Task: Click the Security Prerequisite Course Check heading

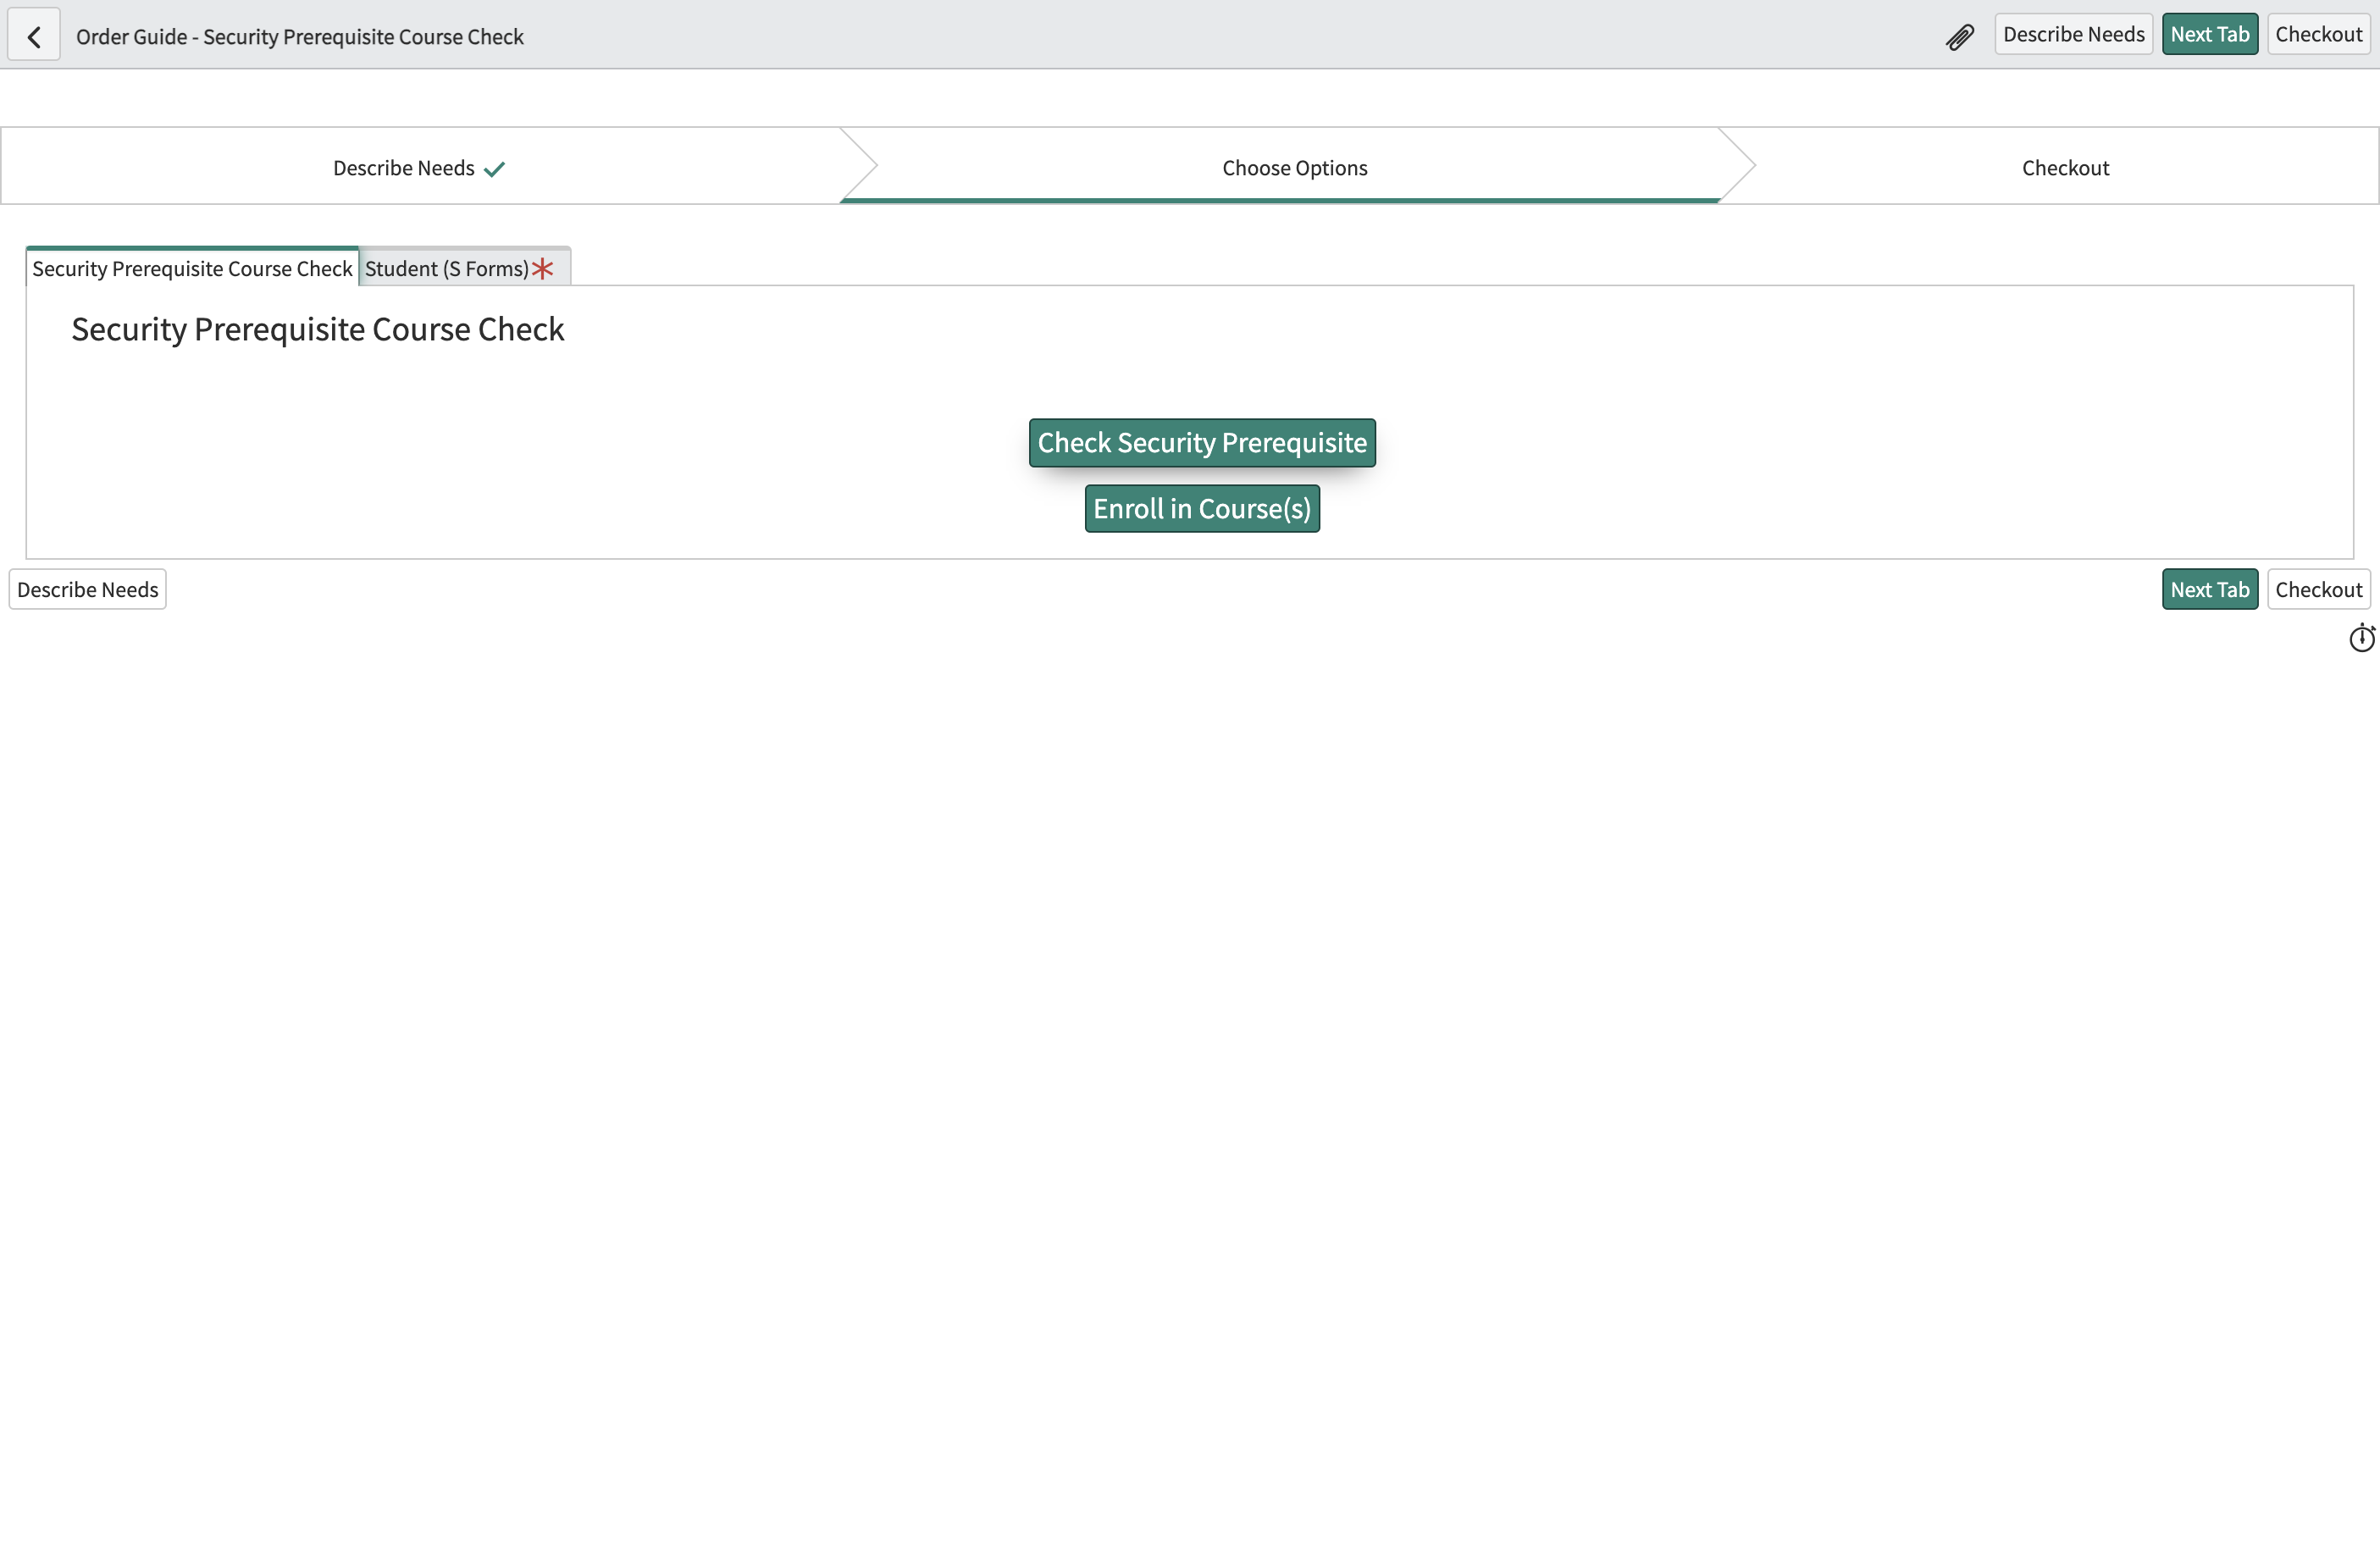Action: coord(318,329)
